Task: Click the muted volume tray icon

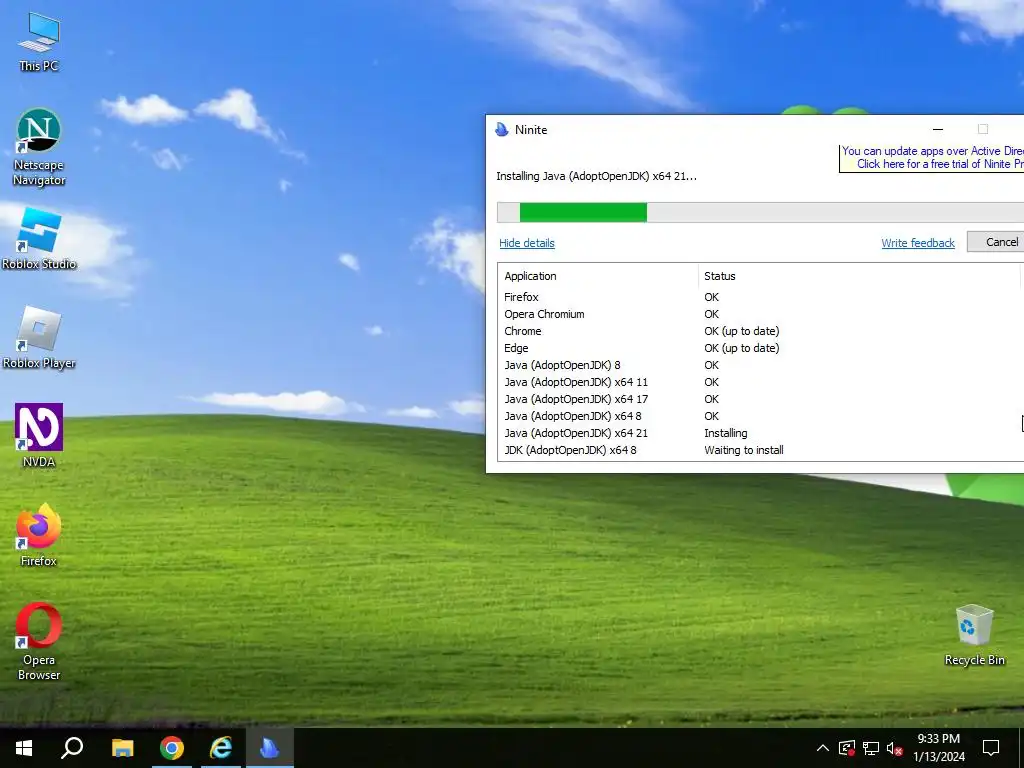Action: [x=894, y=748]
